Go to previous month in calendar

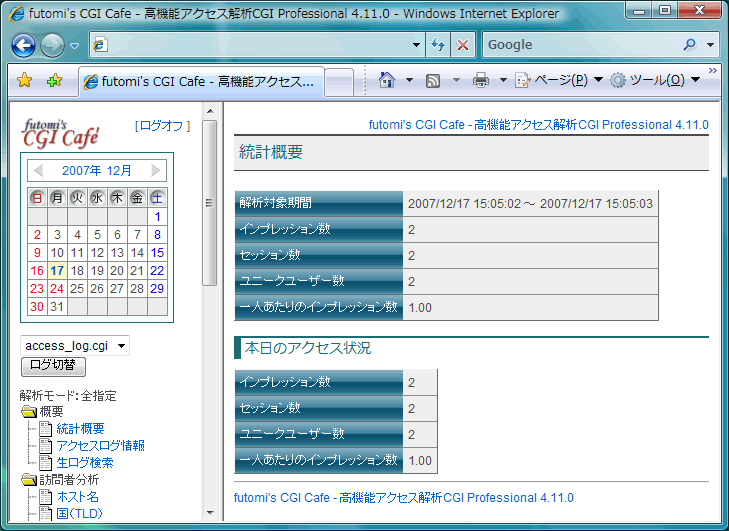pyautogui.click(x=39, y=171)
